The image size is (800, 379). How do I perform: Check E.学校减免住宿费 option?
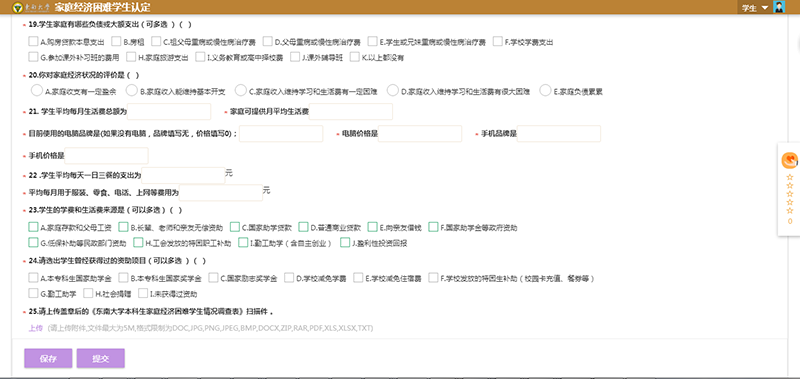pyautogui.click(x=358, y=278)
